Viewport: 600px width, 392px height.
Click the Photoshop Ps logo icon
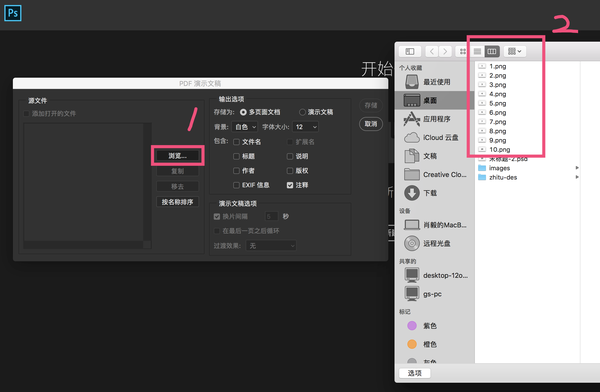13,13
